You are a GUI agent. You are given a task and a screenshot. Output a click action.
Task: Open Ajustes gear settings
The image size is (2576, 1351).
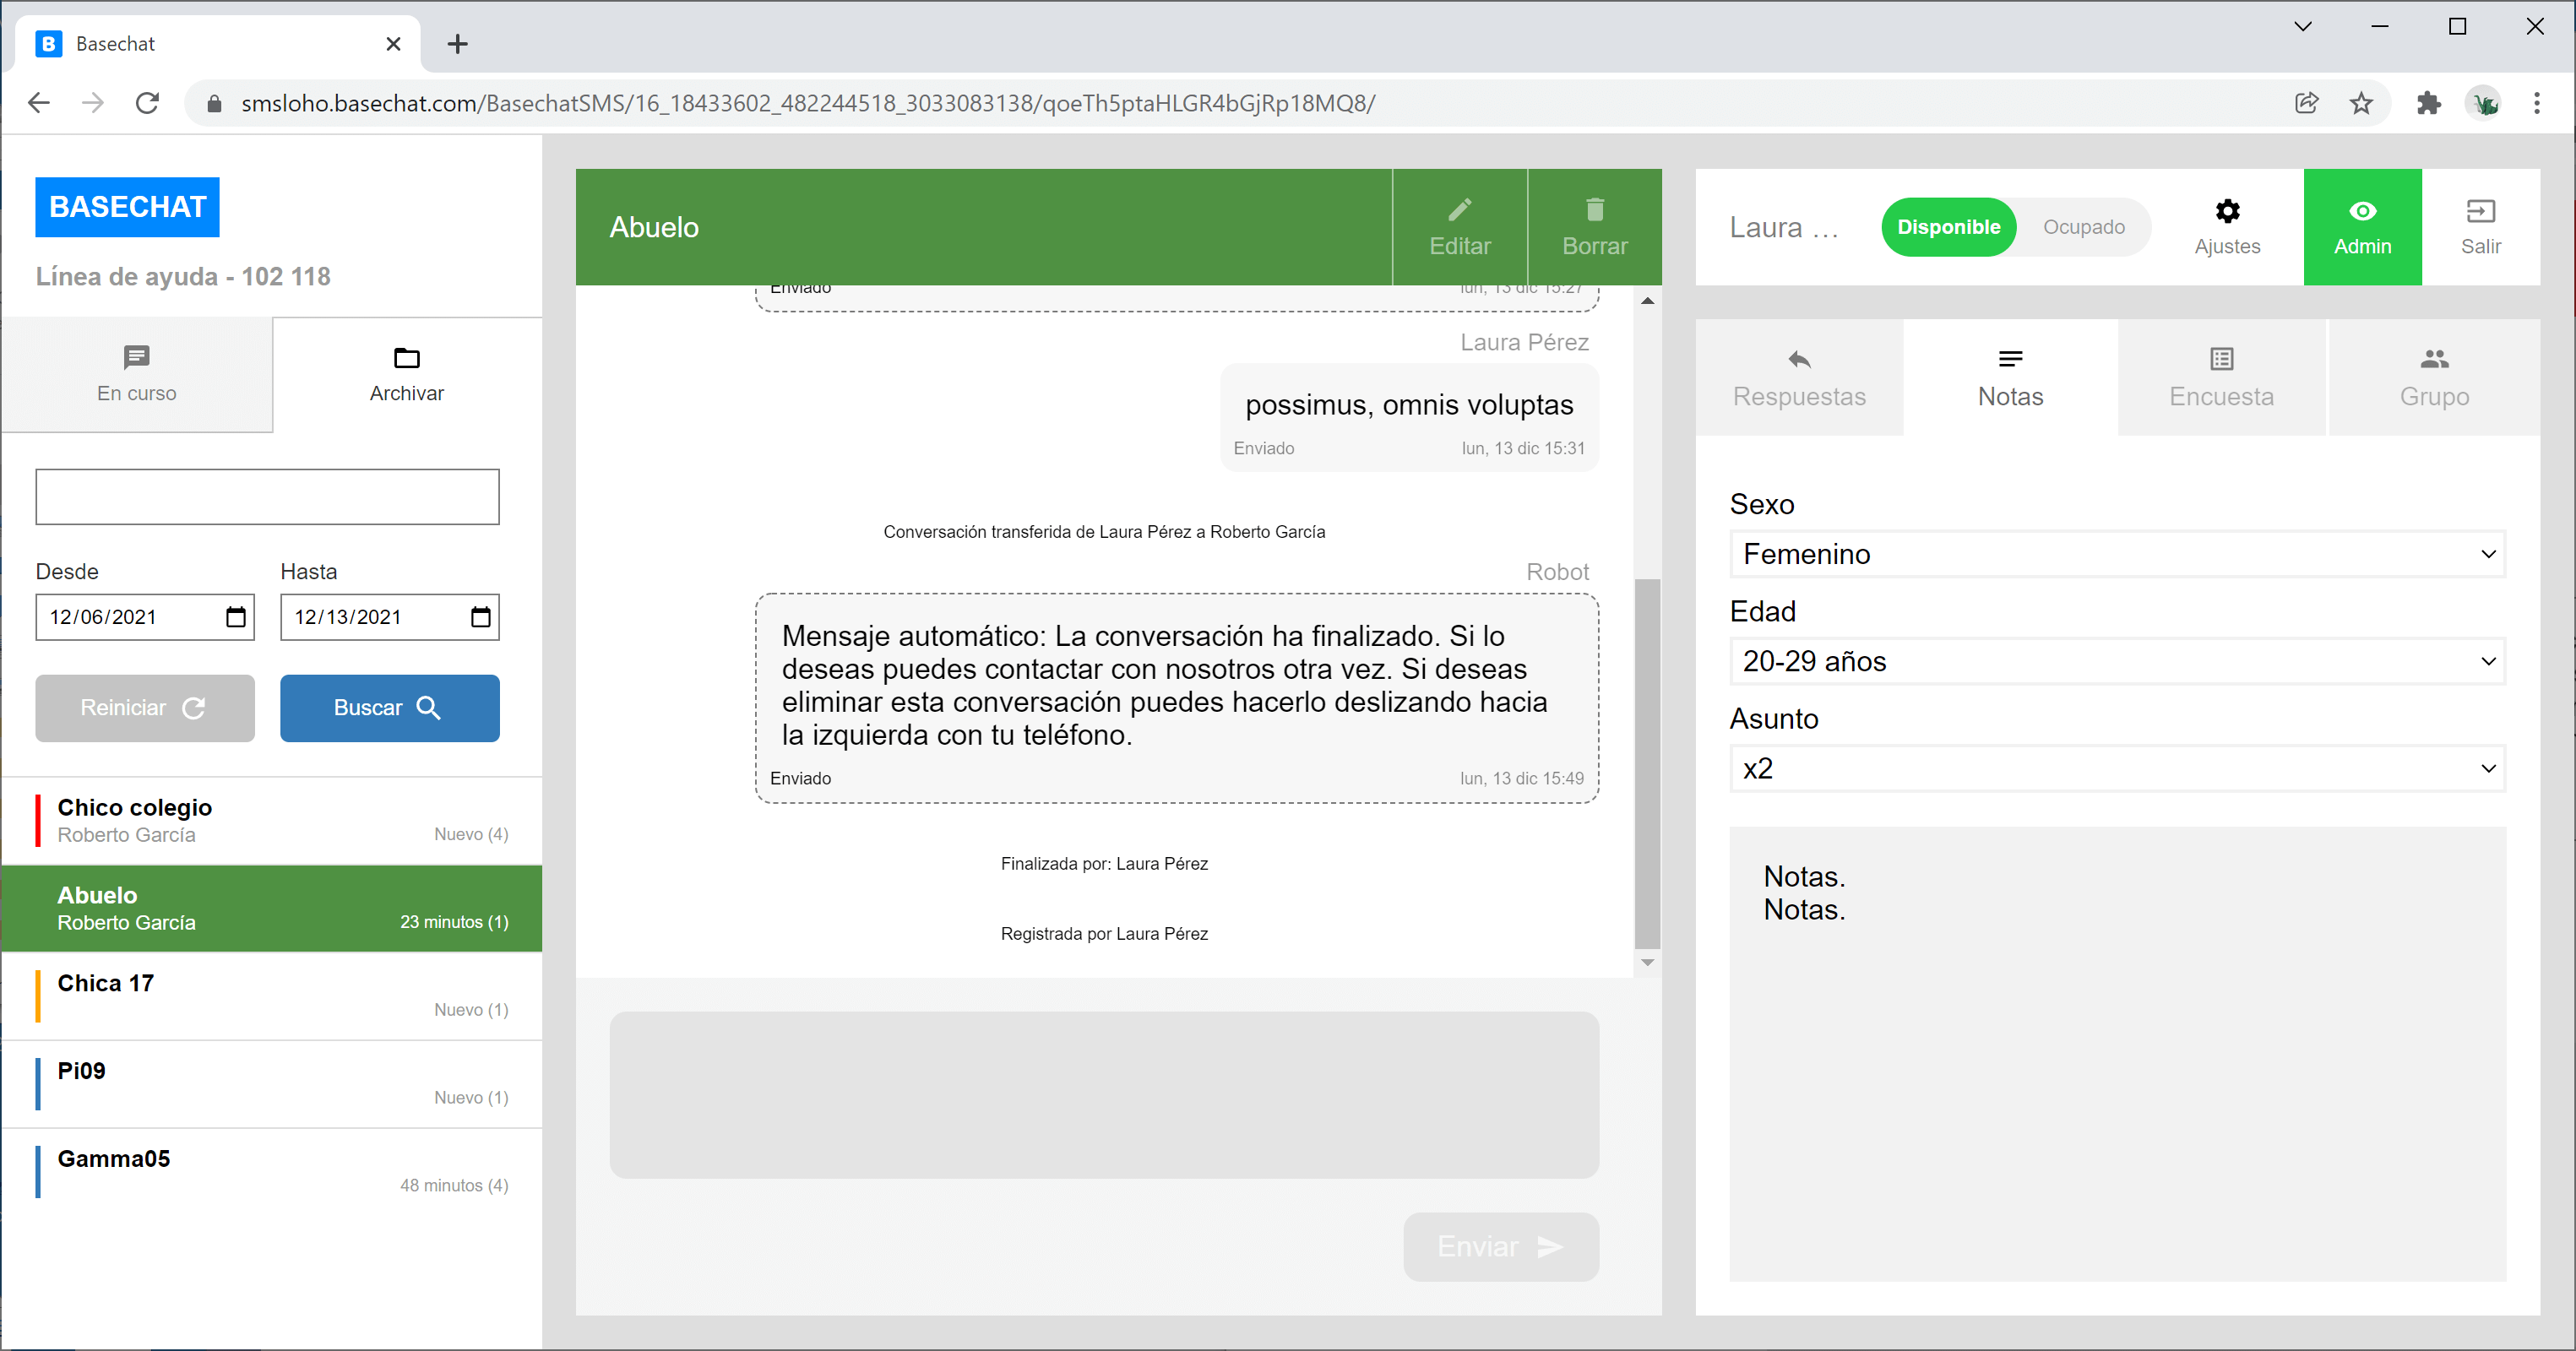[x=2226, y=212]
